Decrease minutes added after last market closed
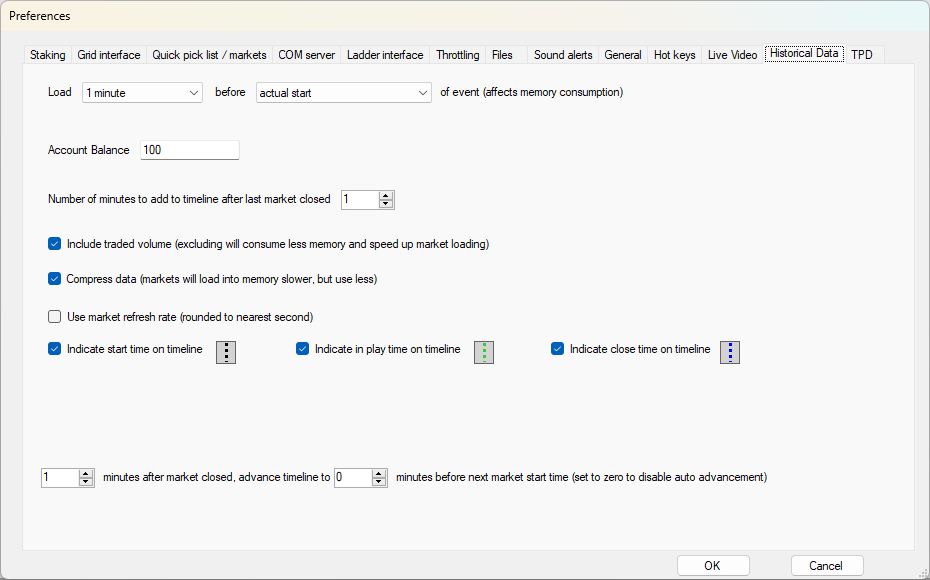The image size is (930, 580). (386, 204)
